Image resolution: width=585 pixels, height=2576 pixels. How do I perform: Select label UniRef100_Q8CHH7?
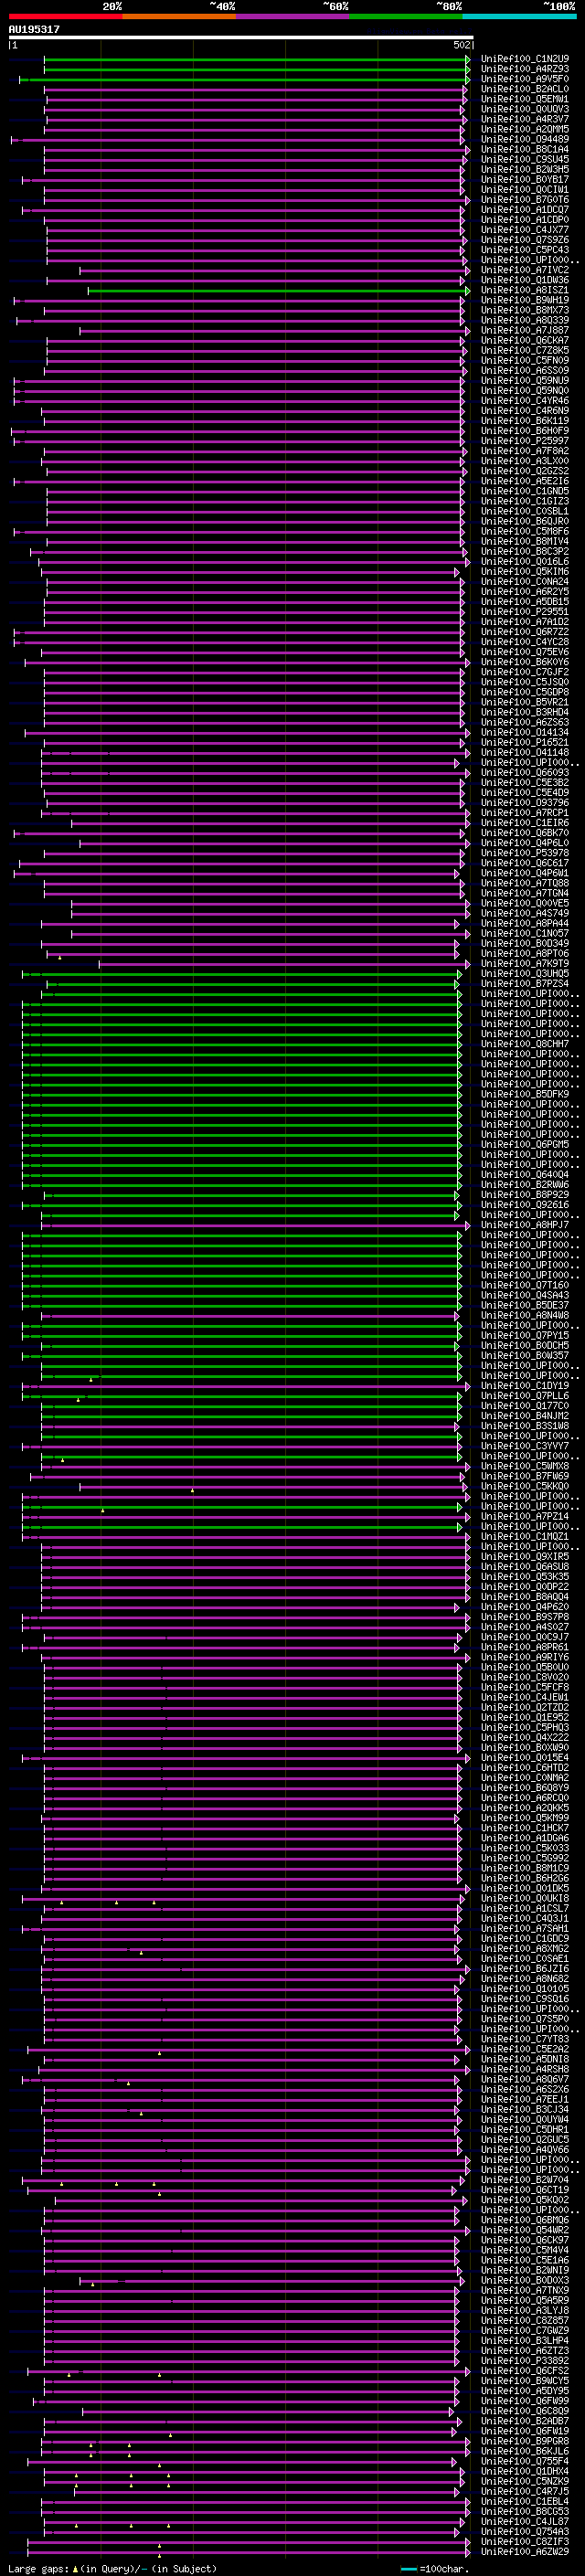point(525,1044)
